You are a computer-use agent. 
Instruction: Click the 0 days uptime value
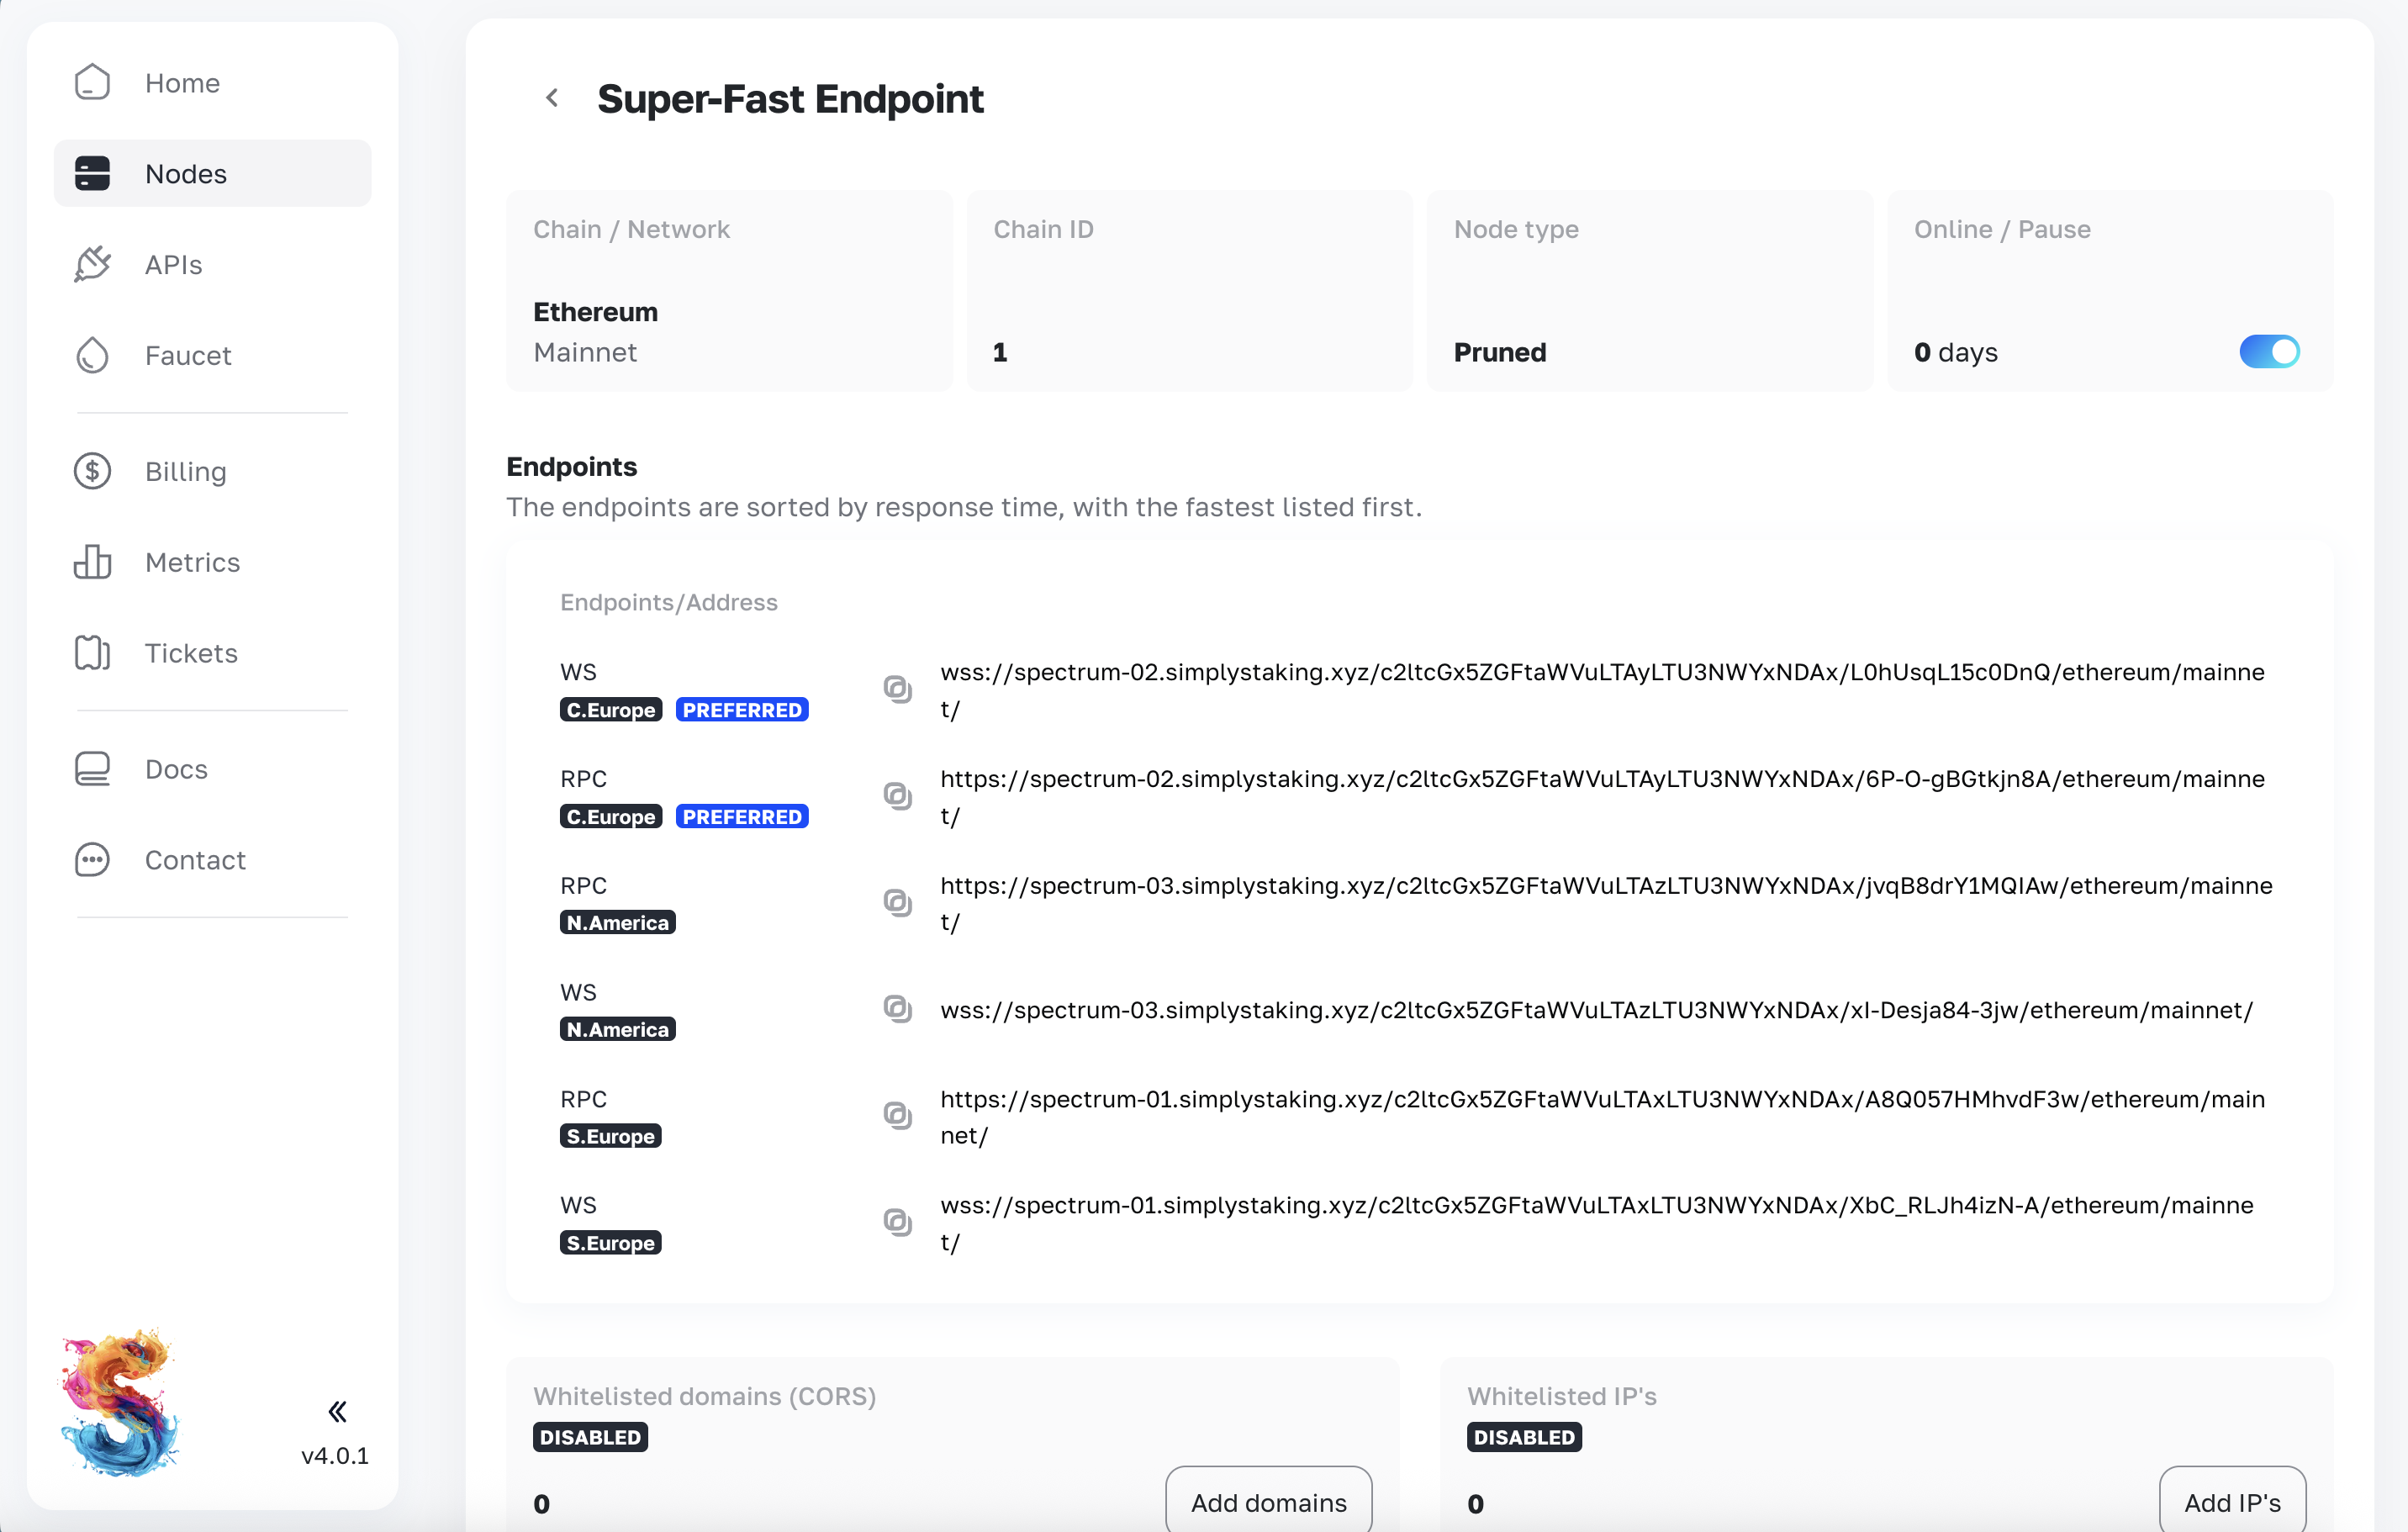tap(1955, 352)
